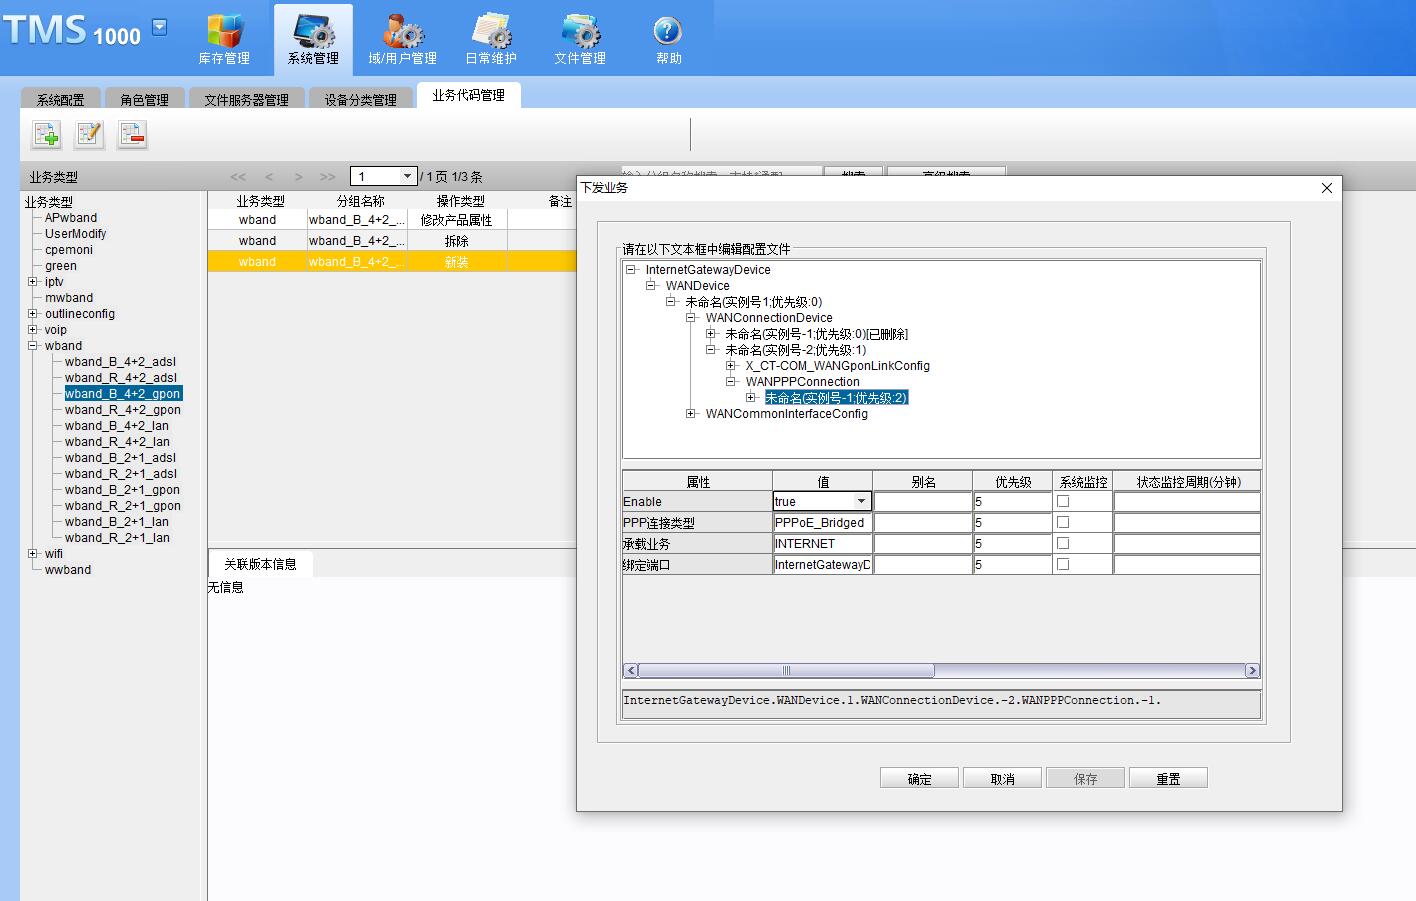The image size is (1416, 901).
Task: Click the 优先级 field of 绑定端口 row
Action: pos(1012,564)
